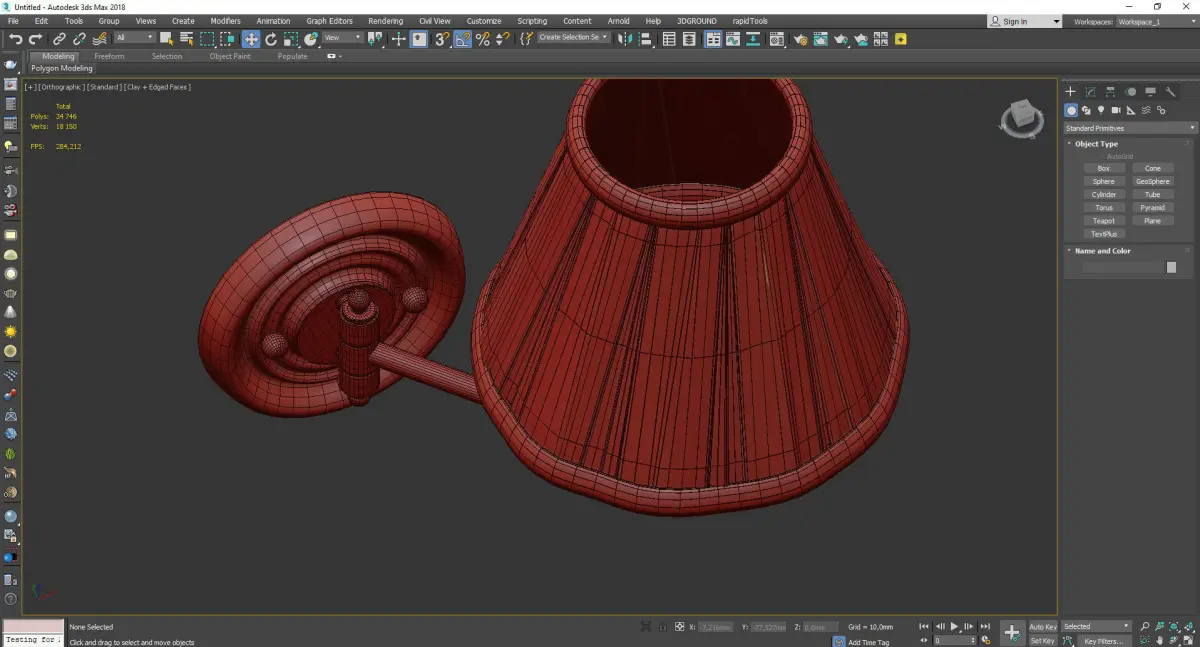Image resolution: width=1200 pixels, height=647 pixels.
Task: Click the Key Filters button
Action: pos(1102,641)
